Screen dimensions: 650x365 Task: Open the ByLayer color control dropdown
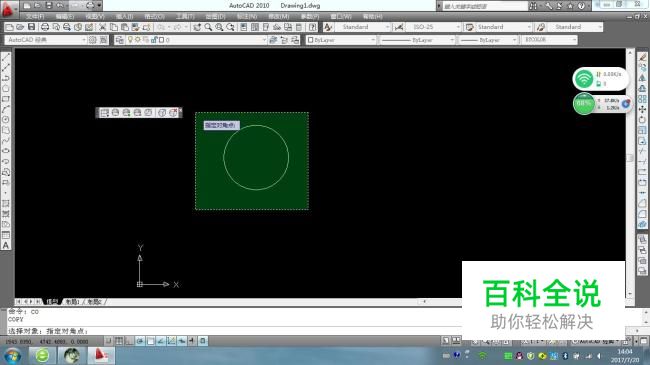[x=341, y=40]
